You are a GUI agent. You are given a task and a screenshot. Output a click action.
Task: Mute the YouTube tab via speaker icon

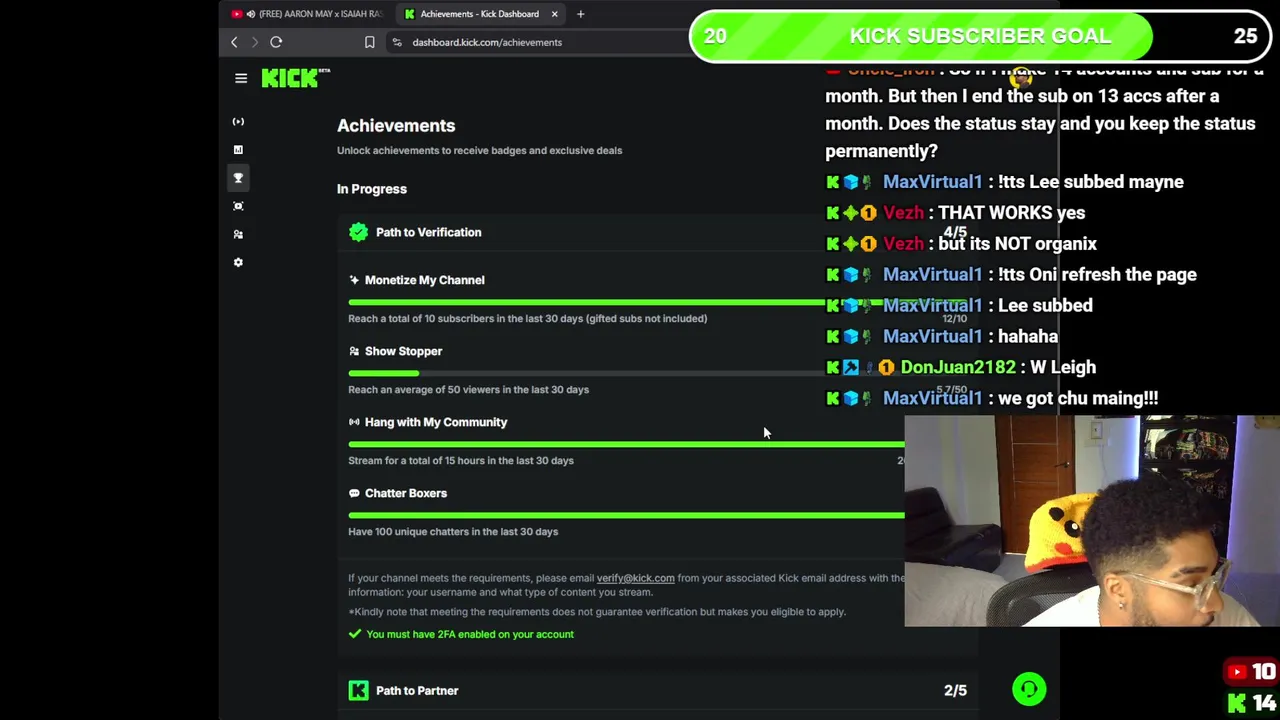point(250,14)
